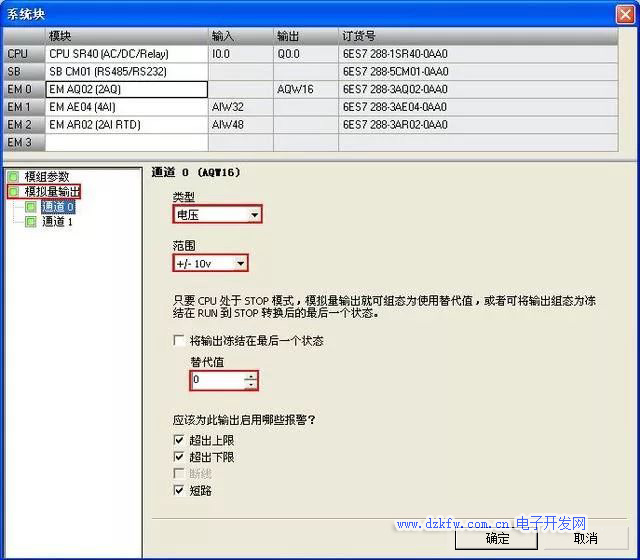Enable 将输出冻结在最后一个状态 checkbox
Screen dimensions: 640x560
pyautogui.click(x=179, y=341)
